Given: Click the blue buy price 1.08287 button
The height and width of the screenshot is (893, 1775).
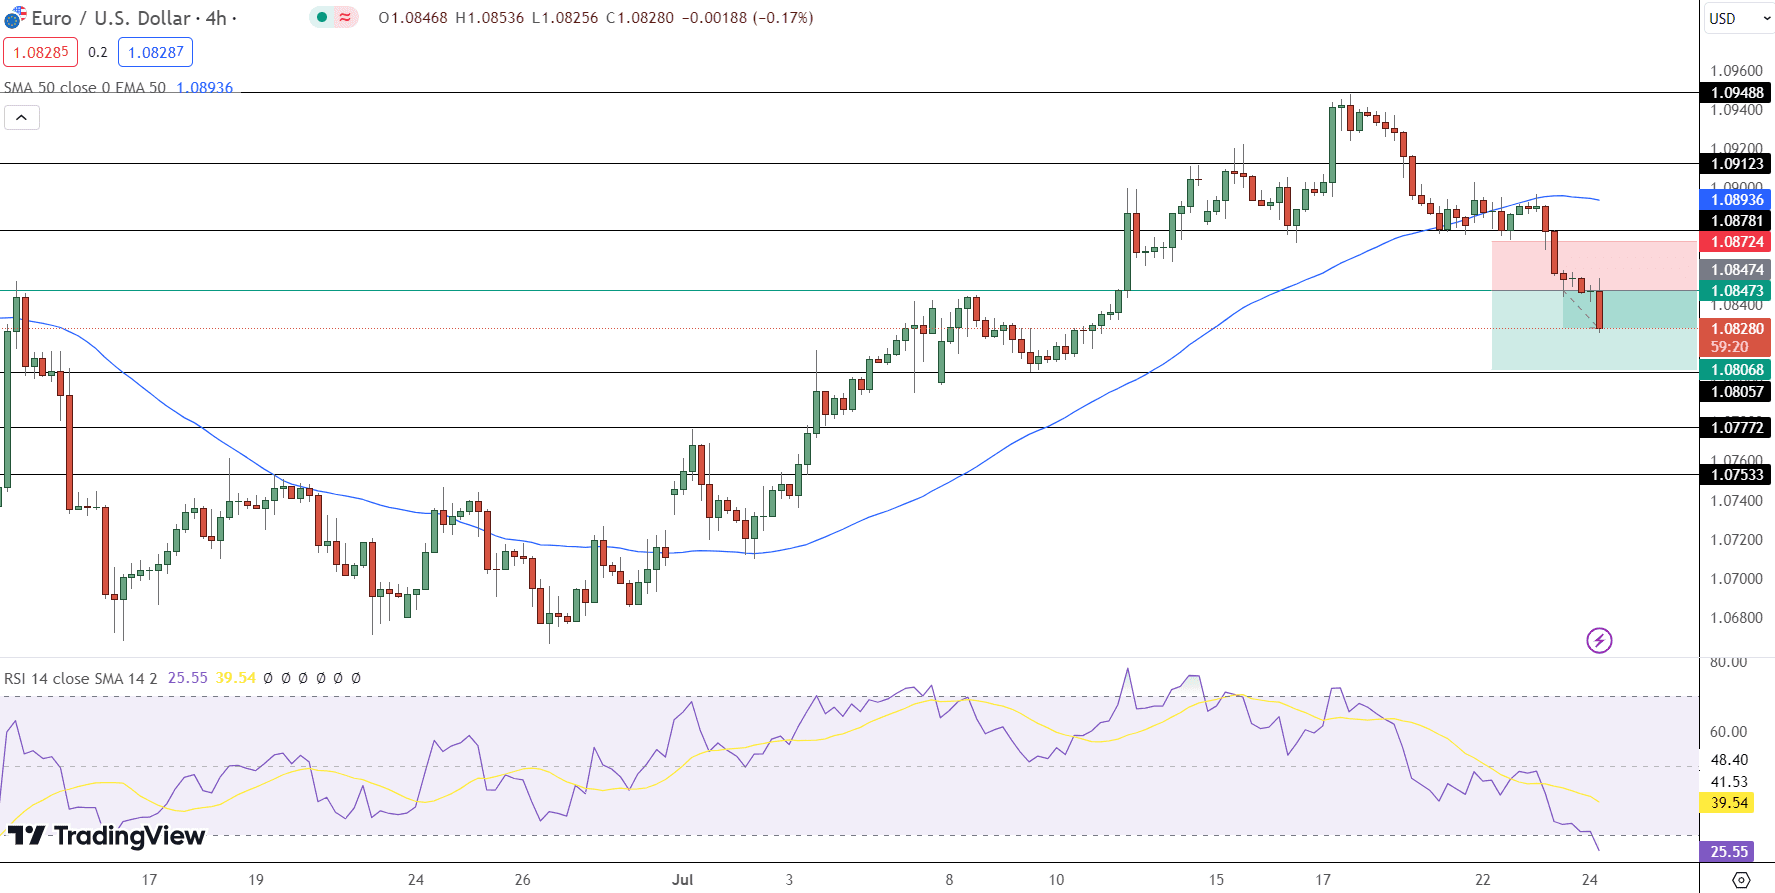Looking at the screenshot, I should (155, 52).
